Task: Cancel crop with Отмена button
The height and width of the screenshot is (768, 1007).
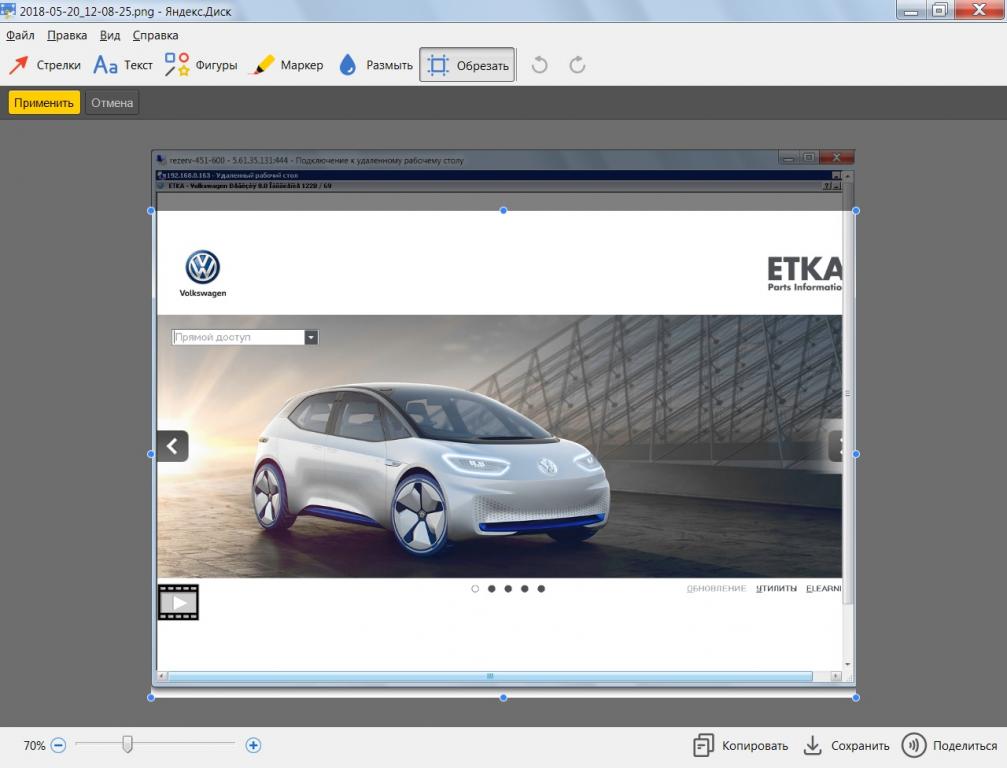Action: point(112,103)
